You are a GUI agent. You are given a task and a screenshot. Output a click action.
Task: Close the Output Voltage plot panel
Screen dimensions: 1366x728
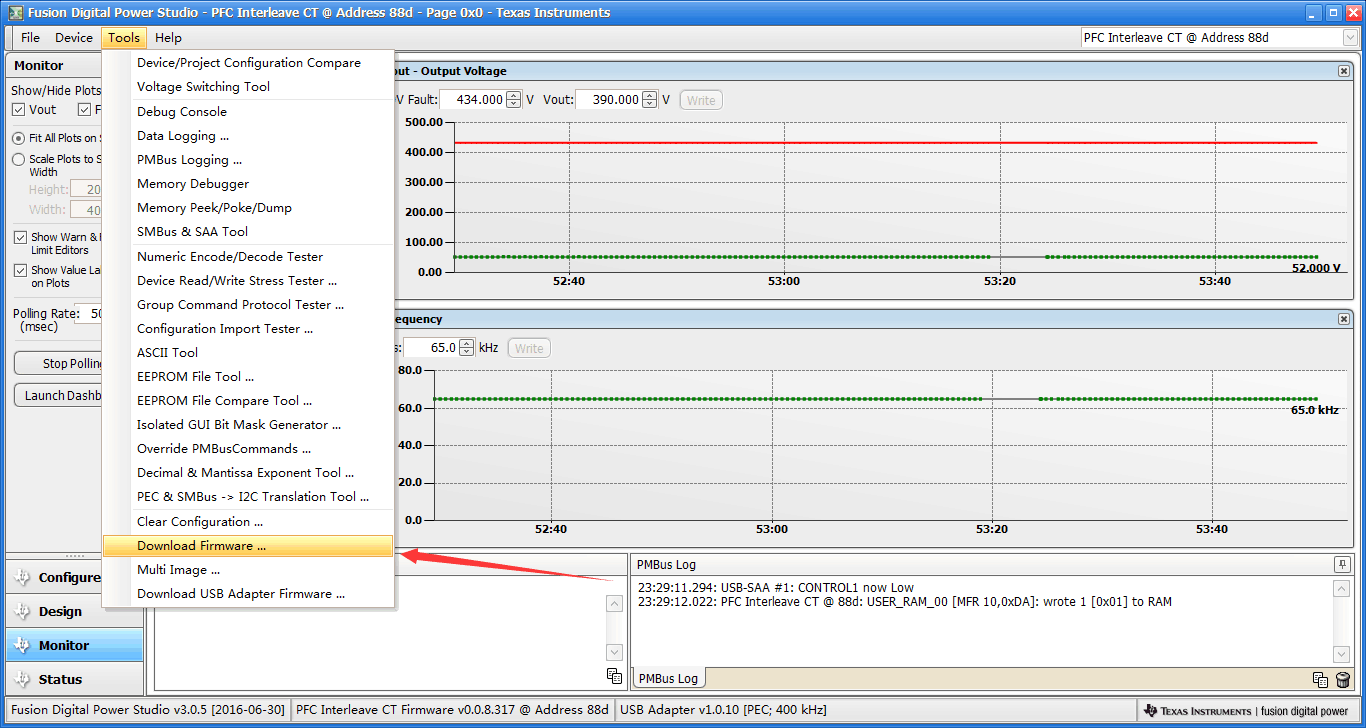1344,71
